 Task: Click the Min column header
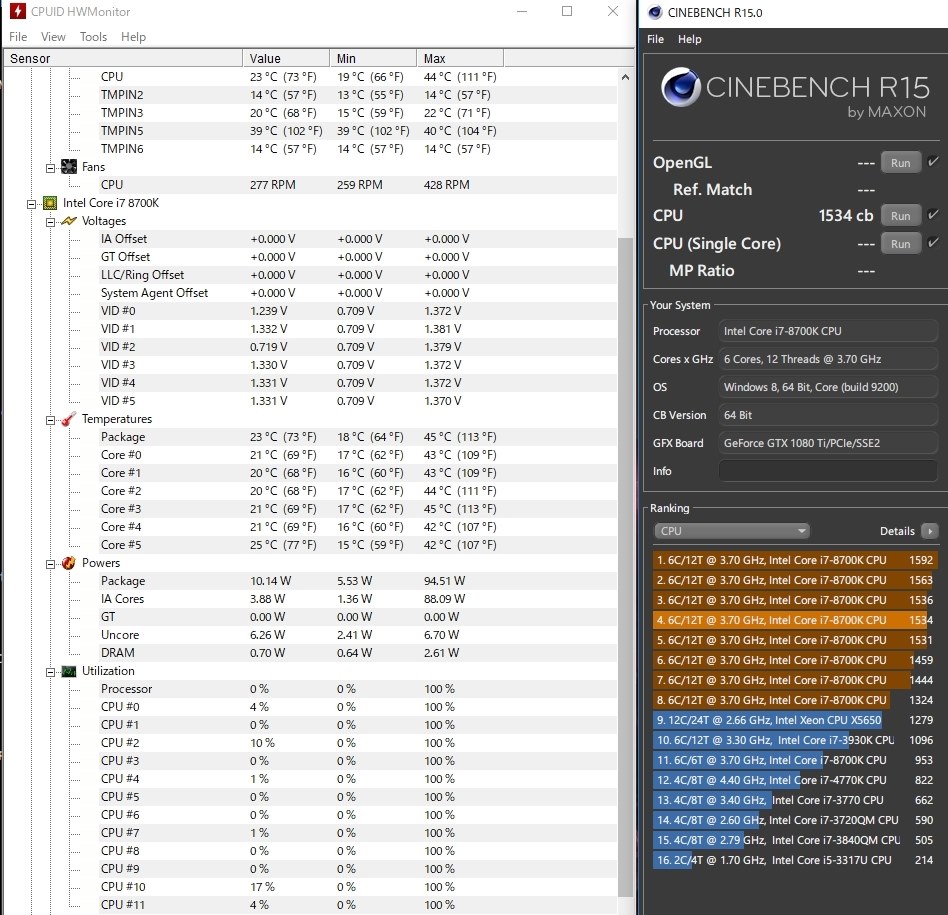pos(373,58)
